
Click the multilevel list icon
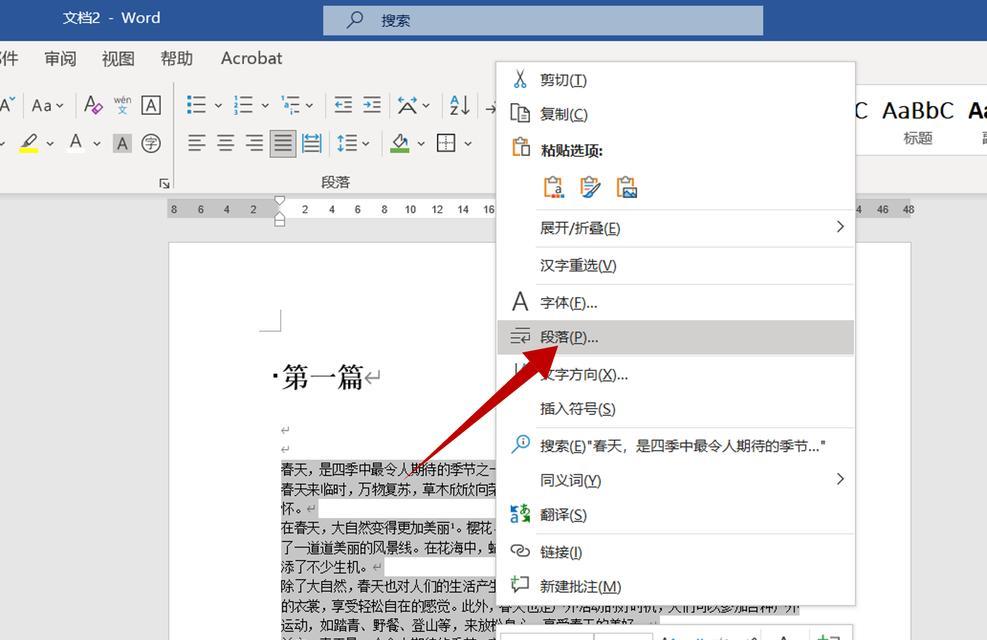(290, 105)
